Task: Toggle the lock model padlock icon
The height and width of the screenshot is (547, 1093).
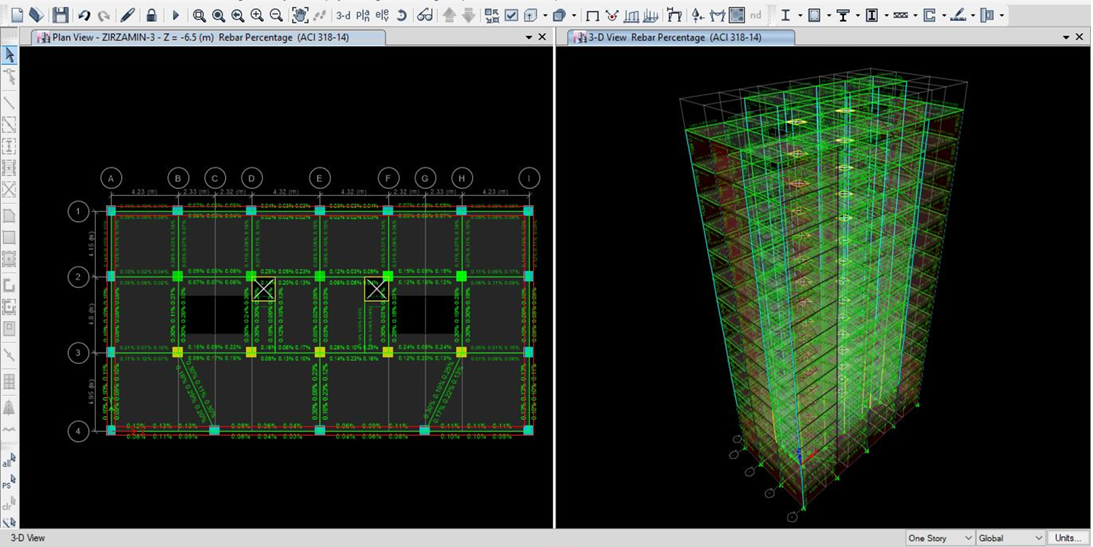Action: pos(151,15)
